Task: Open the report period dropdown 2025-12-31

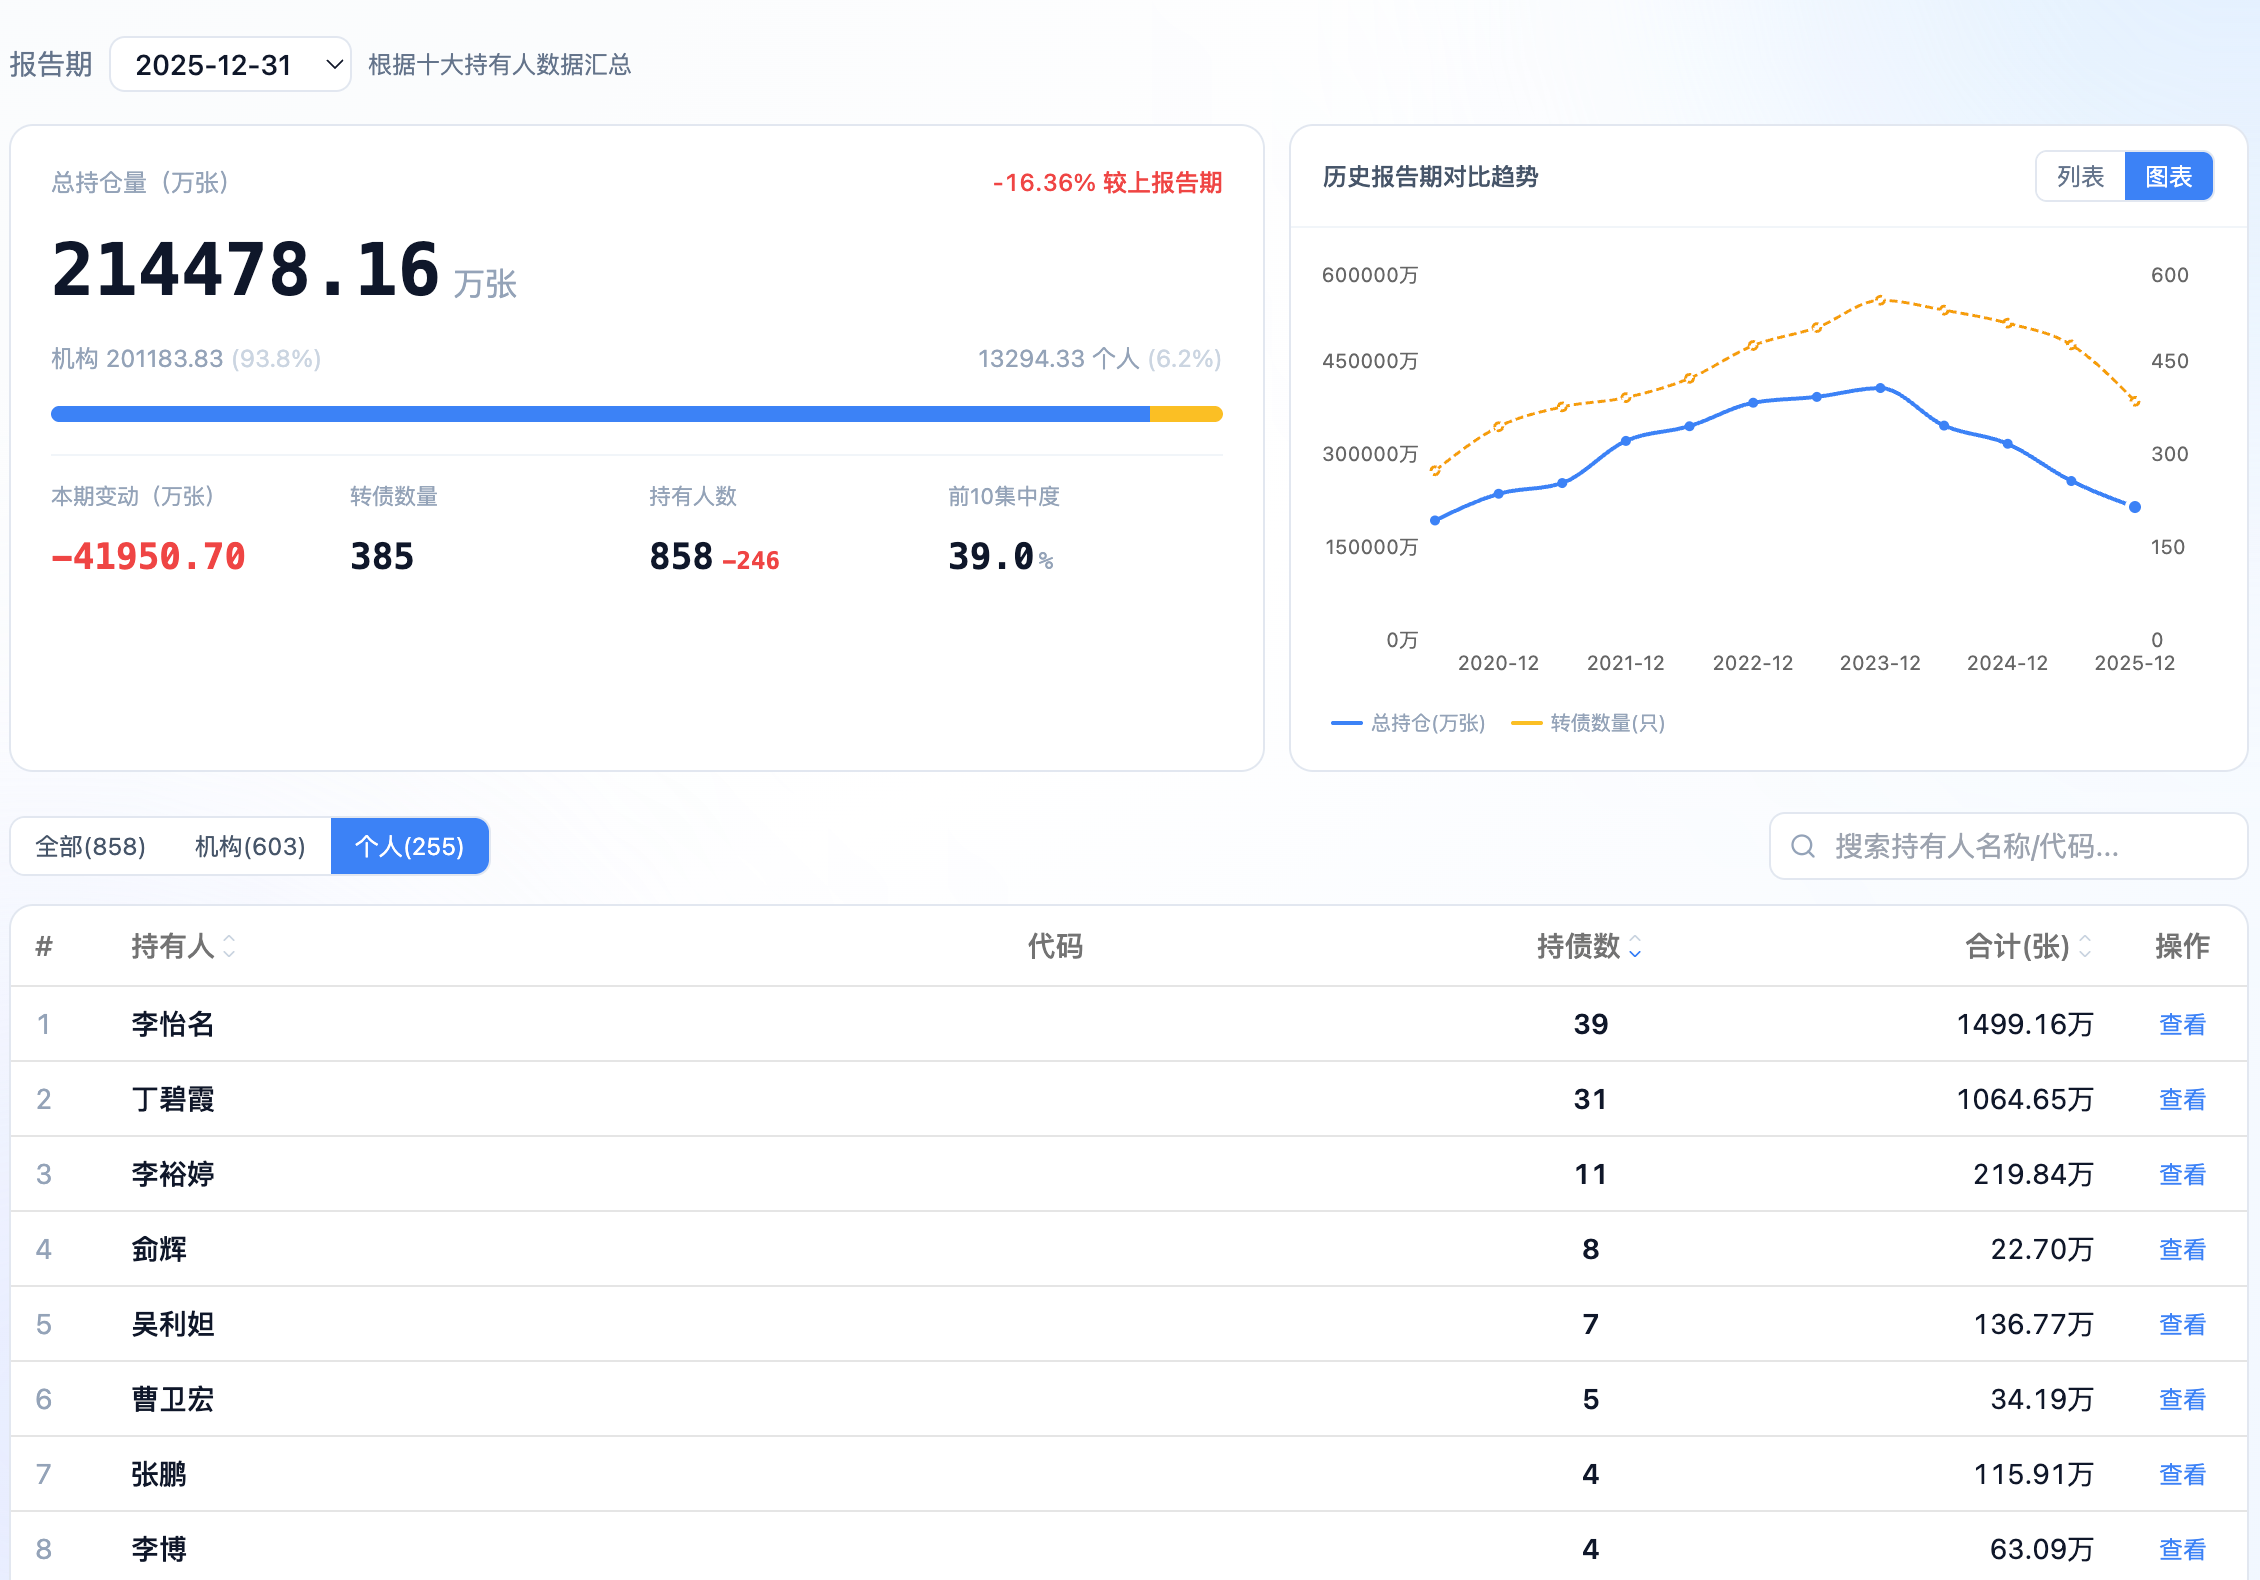Action: (230, 65)
